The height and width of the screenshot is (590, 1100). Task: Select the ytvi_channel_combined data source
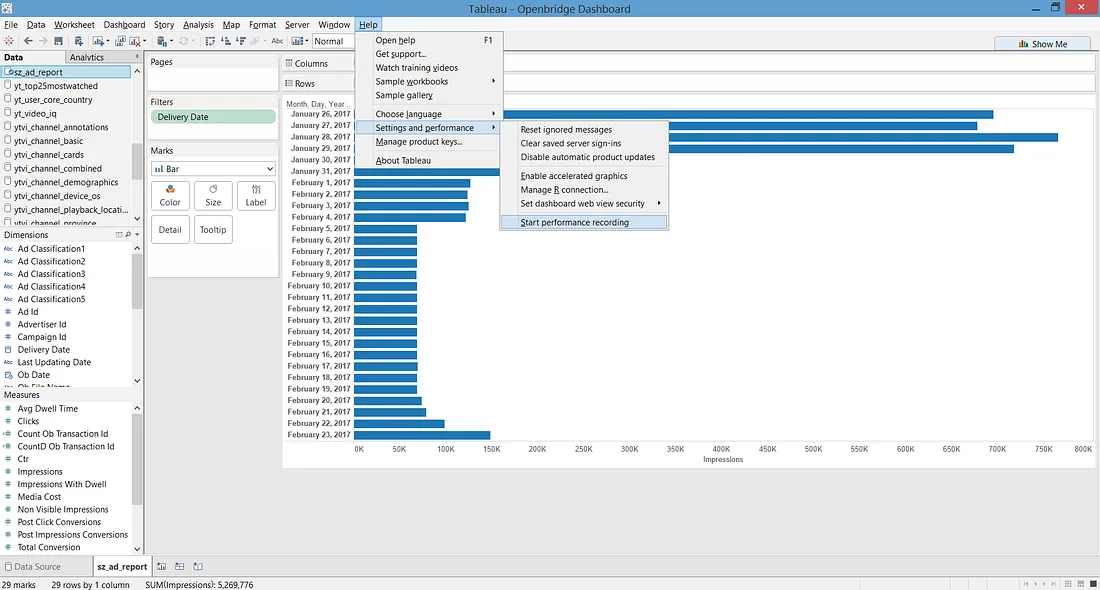(x=58, y=168)
